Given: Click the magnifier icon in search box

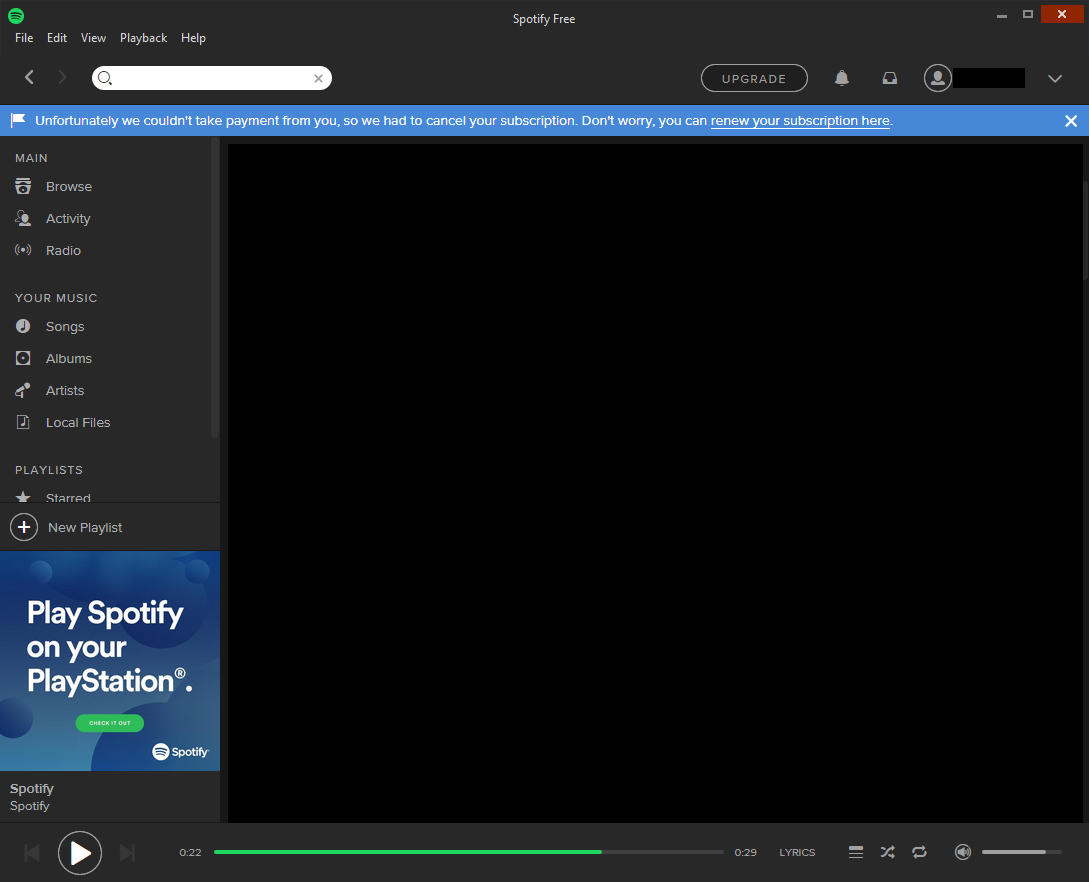Looking at the screenshot, I should coord(105,78).
